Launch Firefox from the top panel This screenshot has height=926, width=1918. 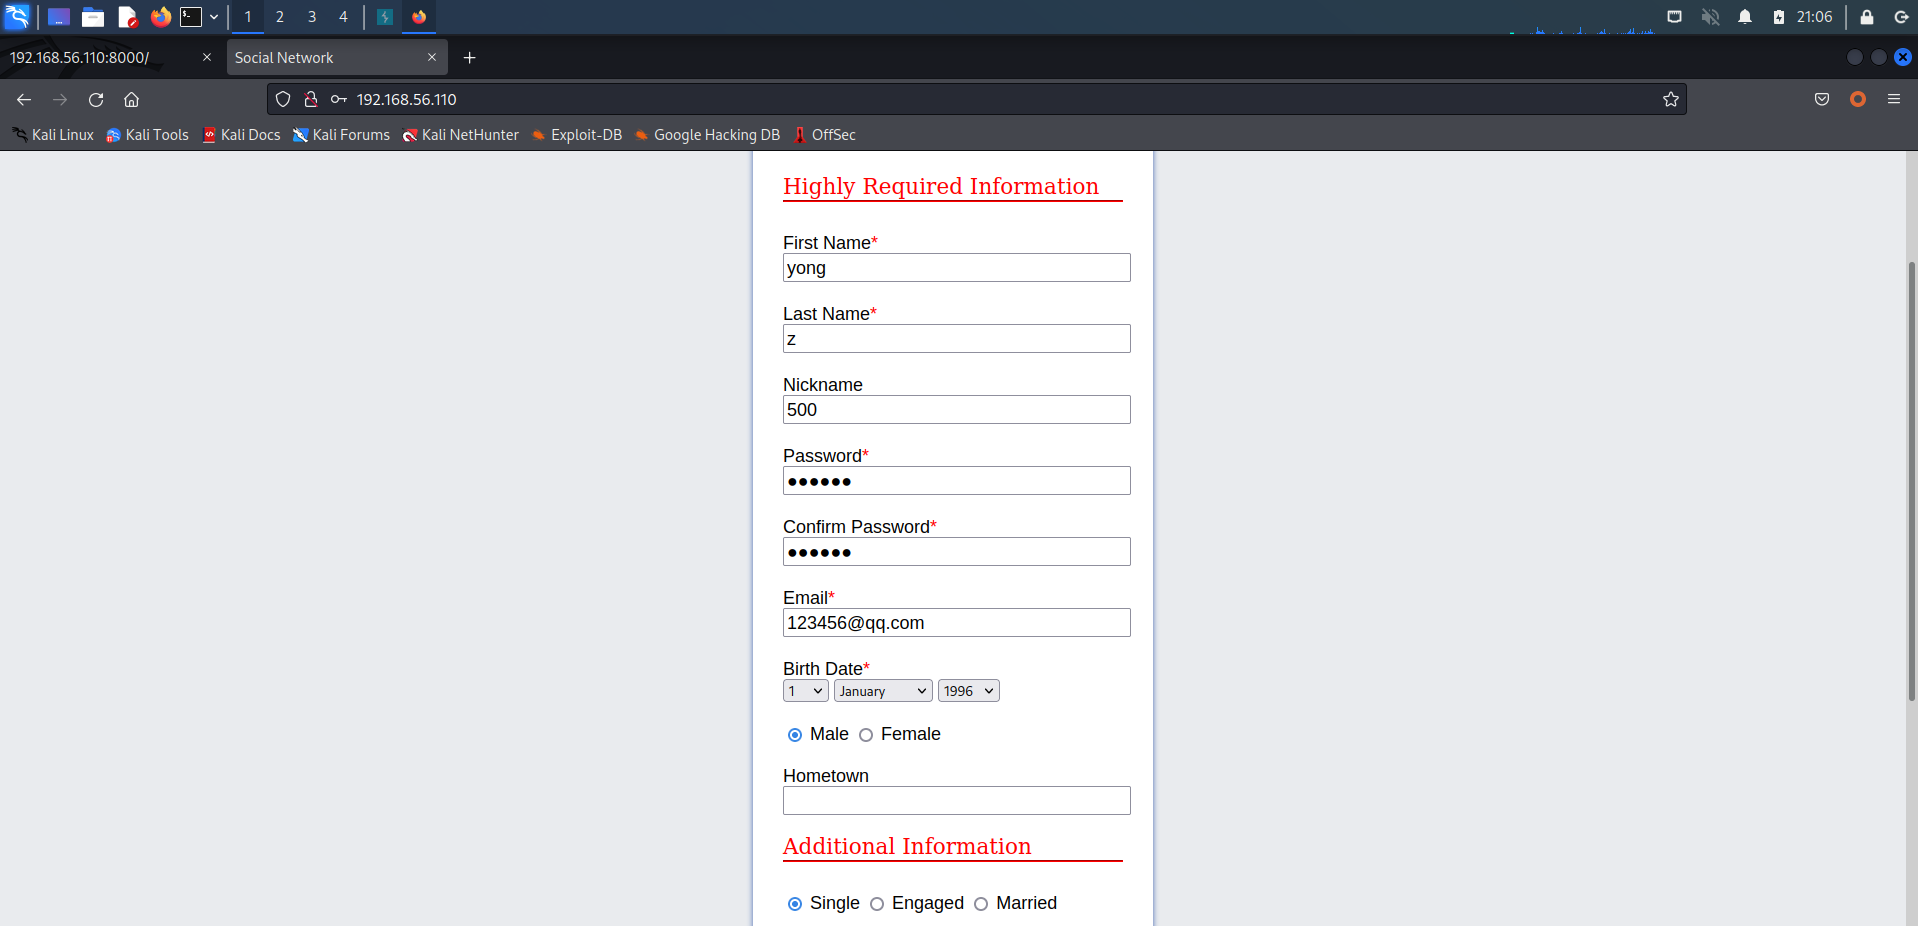(x=160, y=17)
